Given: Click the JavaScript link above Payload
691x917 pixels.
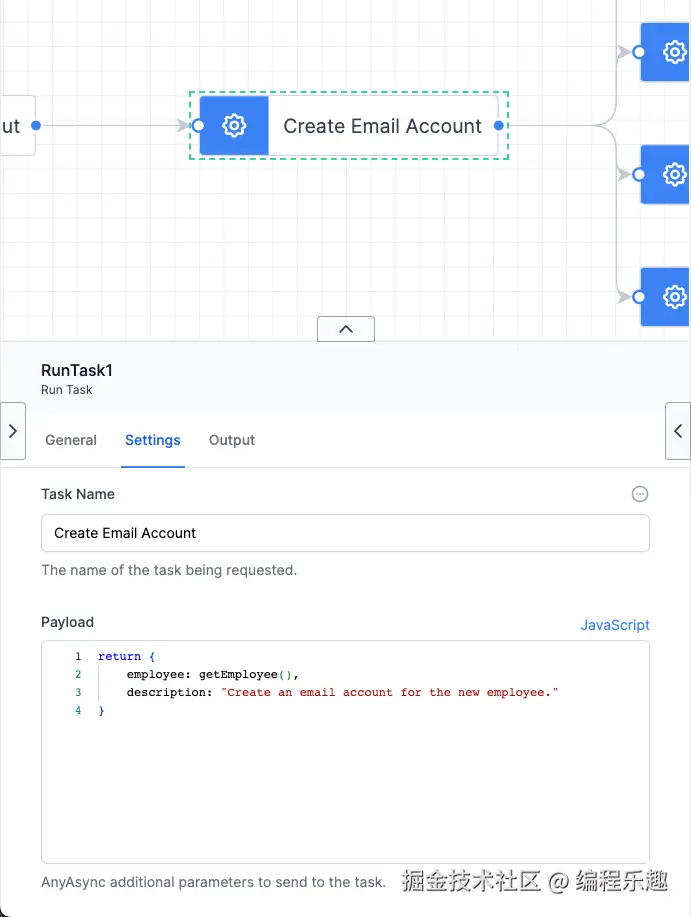Looking at the screenshot, I should point(615,625).
